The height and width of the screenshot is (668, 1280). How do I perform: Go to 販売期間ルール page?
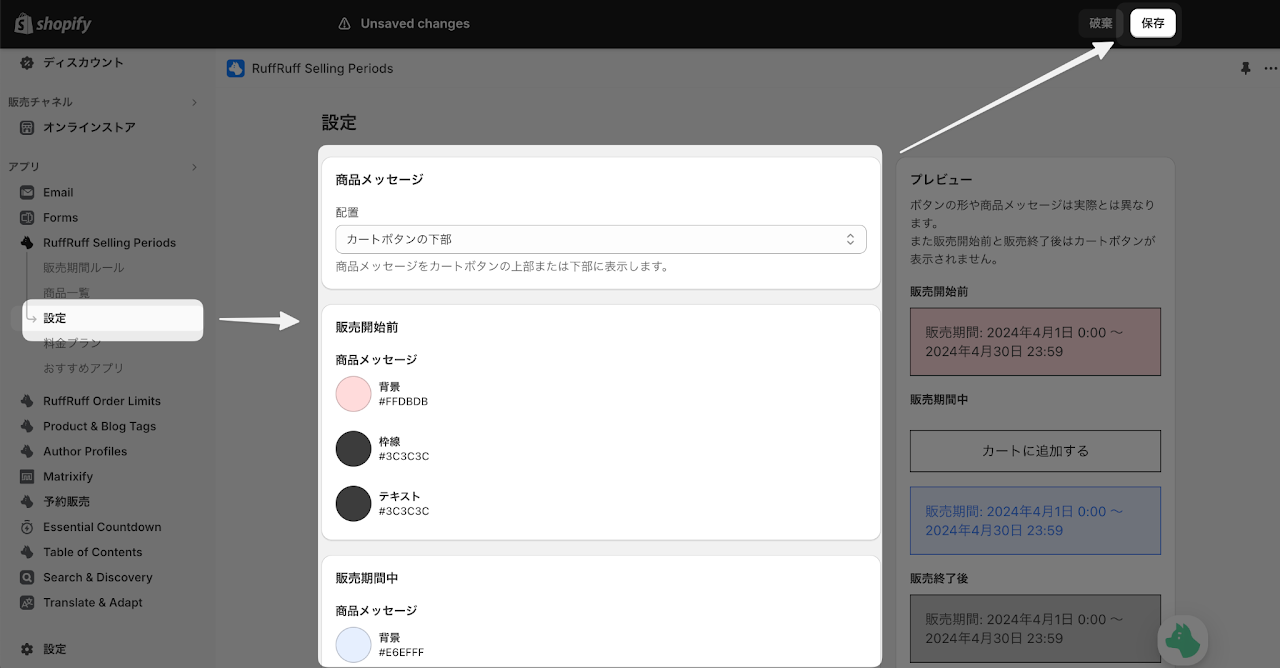pyautogui.click(x=84, y=268)
